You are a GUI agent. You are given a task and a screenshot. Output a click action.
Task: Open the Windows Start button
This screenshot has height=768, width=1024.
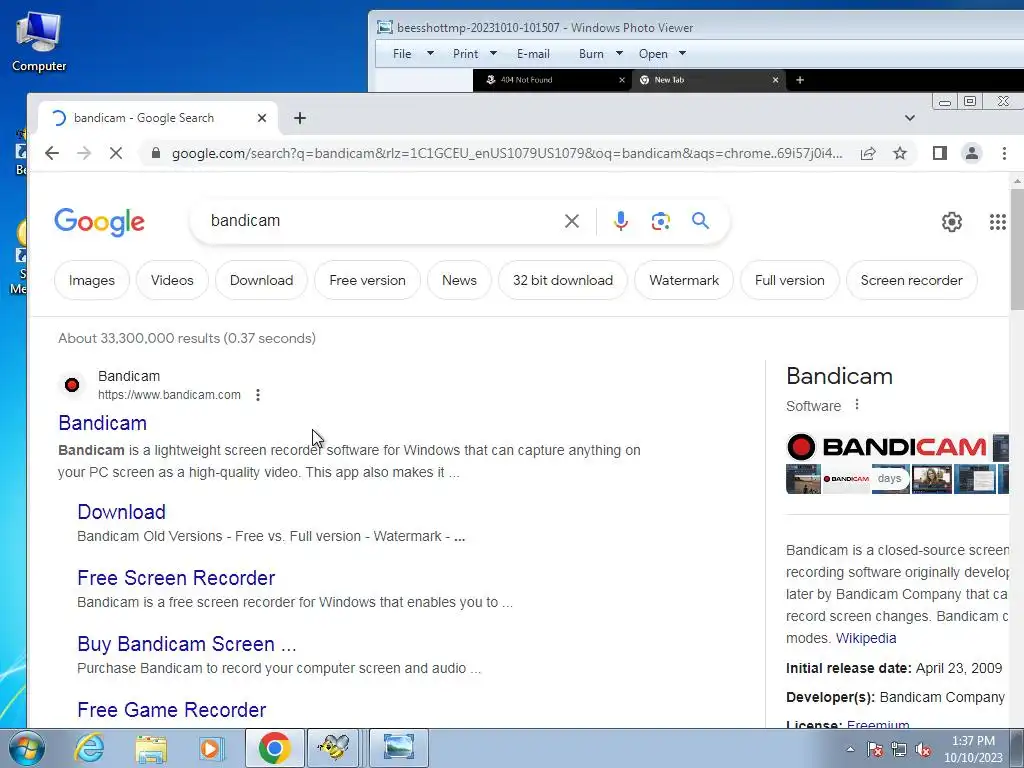(27, 748)
